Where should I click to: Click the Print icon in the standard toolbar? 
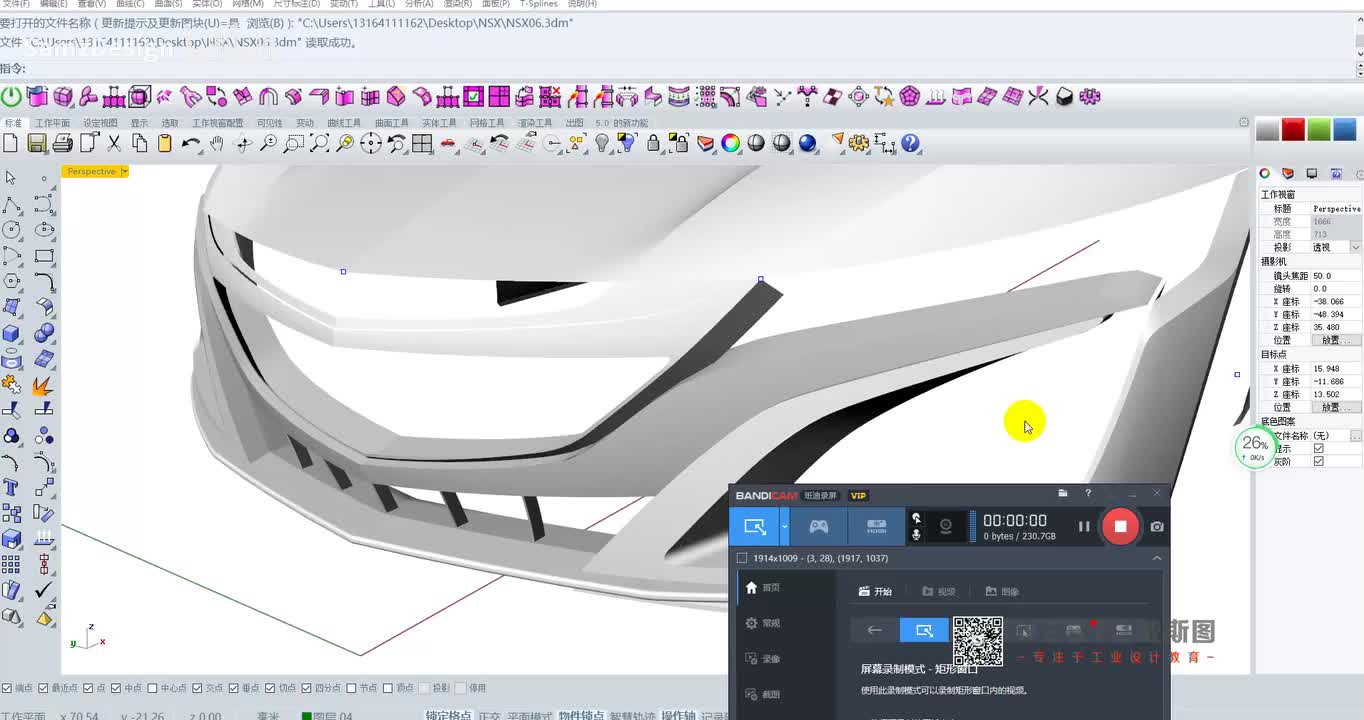[x=62, y=144]
